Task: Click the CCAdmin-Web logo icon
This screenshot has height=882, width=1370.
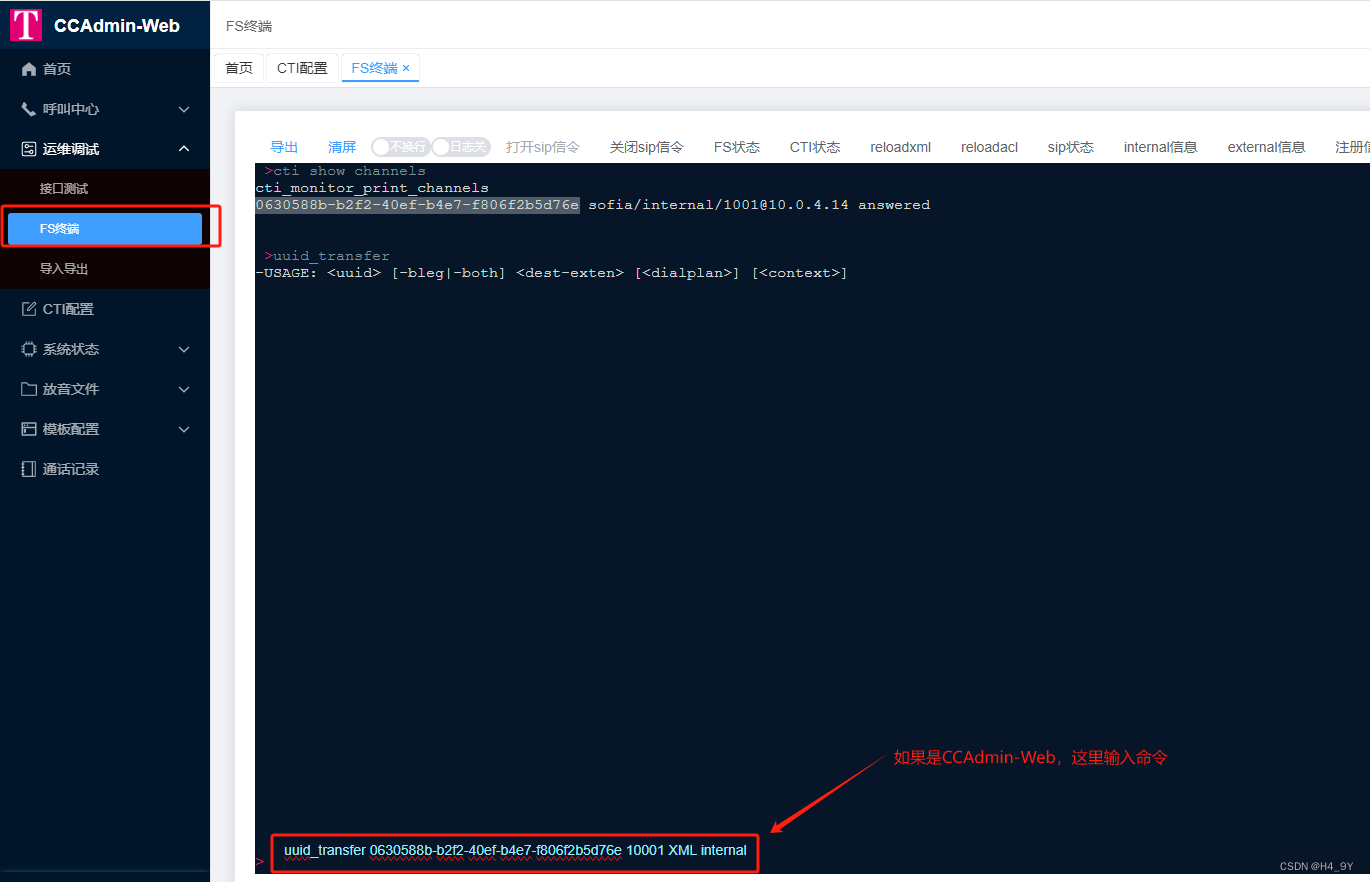Action: (26, 25)
